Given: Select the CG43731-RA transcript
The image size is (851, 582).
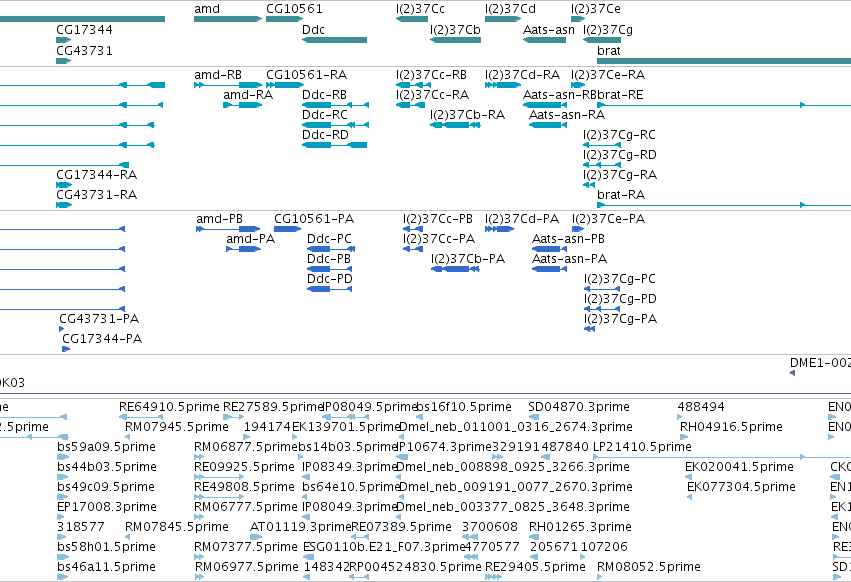Looking at the screenshot, I should pos(64,205).
